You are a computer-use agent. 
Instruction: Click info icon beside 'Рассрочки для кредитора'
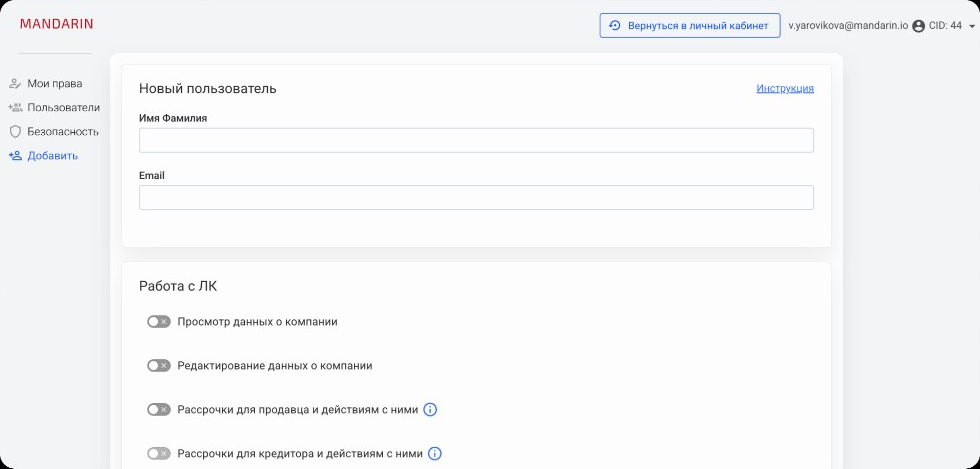coord(435,454)
